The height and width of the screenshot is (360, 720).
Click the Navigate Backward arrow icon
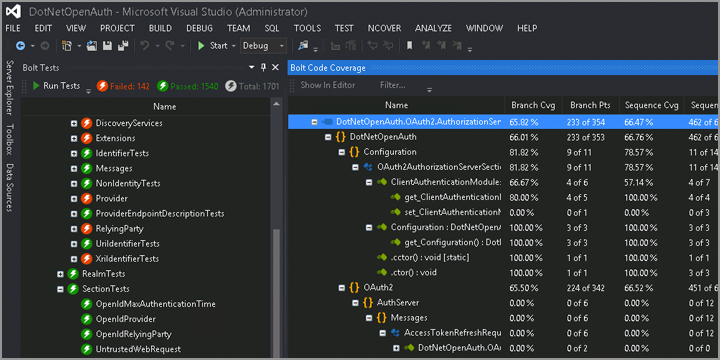pos(20,46)
